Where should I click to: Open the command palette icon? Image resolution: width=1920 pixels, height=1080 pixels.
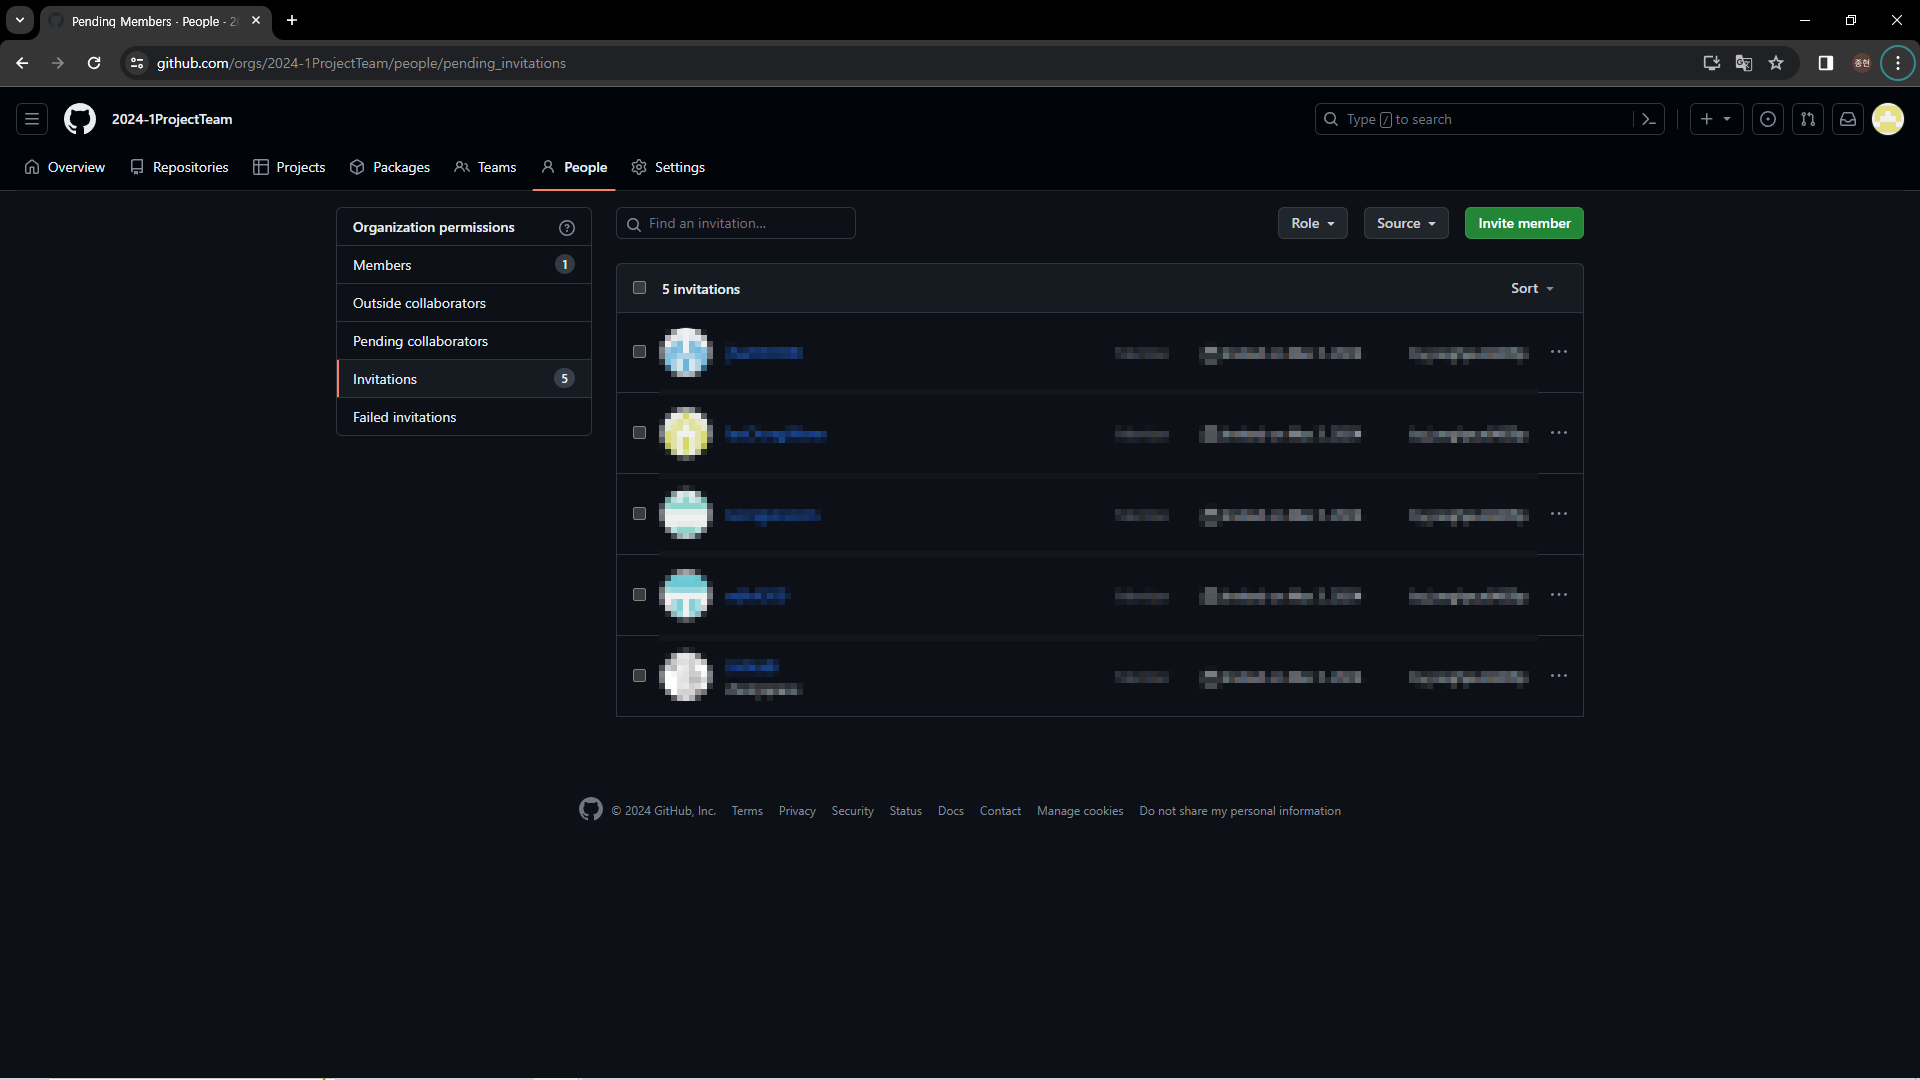1648,119
